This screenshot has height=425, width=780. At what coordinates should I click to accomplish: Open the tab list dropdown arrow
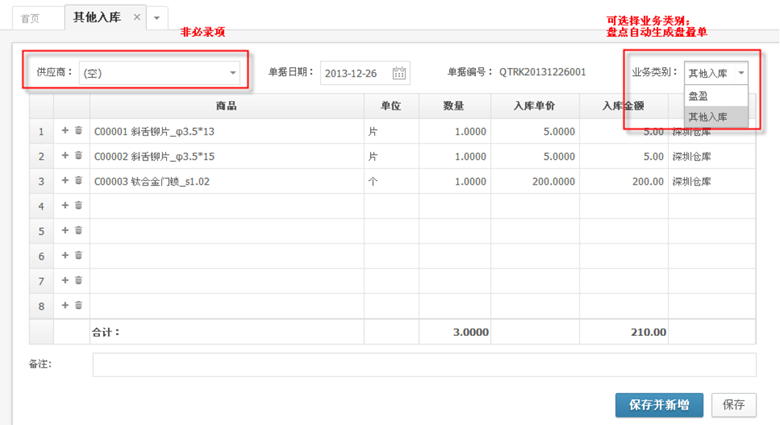157,18
